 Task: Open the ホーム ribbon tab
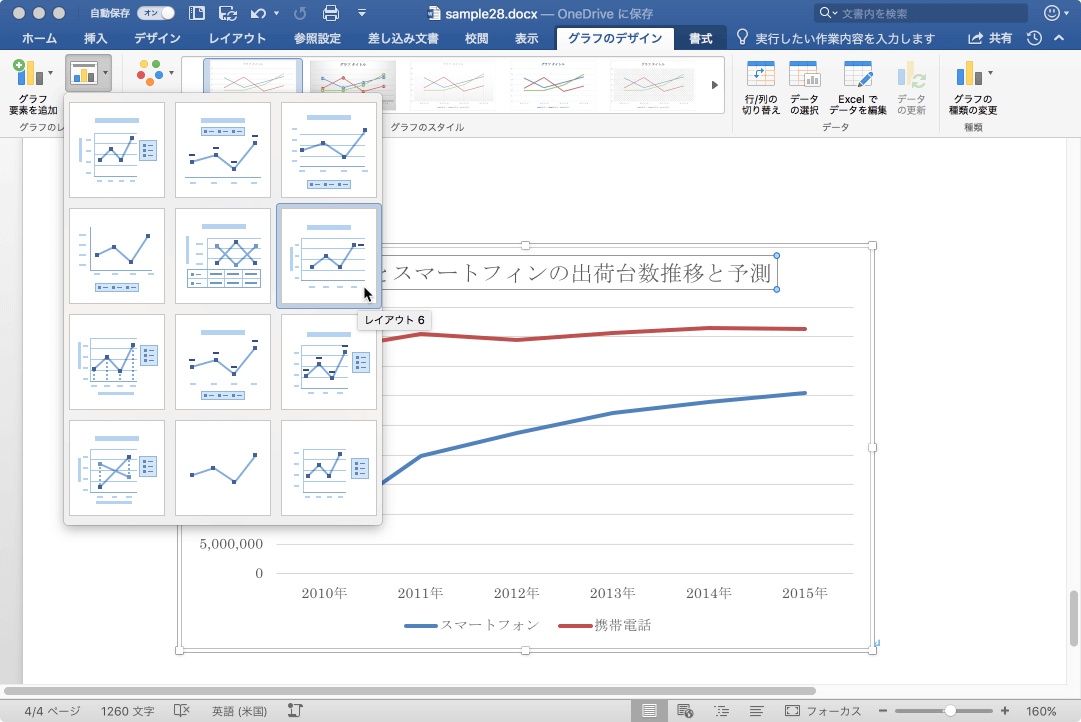(x=39, y=39)
